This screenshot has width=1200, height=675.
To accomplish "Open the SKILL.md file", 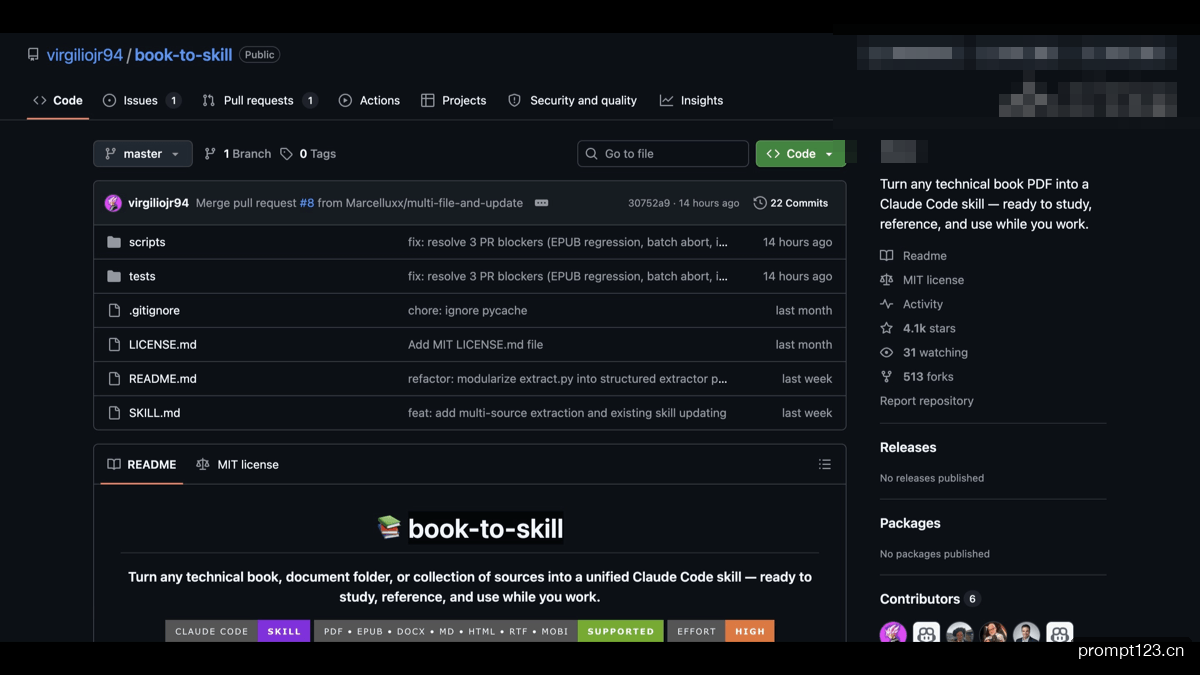I will (x=155, y=412).
